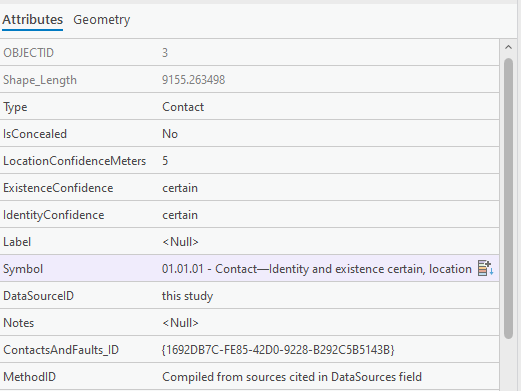Click the OBJECTID value 3
Image resolution: width=521 pixels, height=391 pixels.
click(165, 53)
